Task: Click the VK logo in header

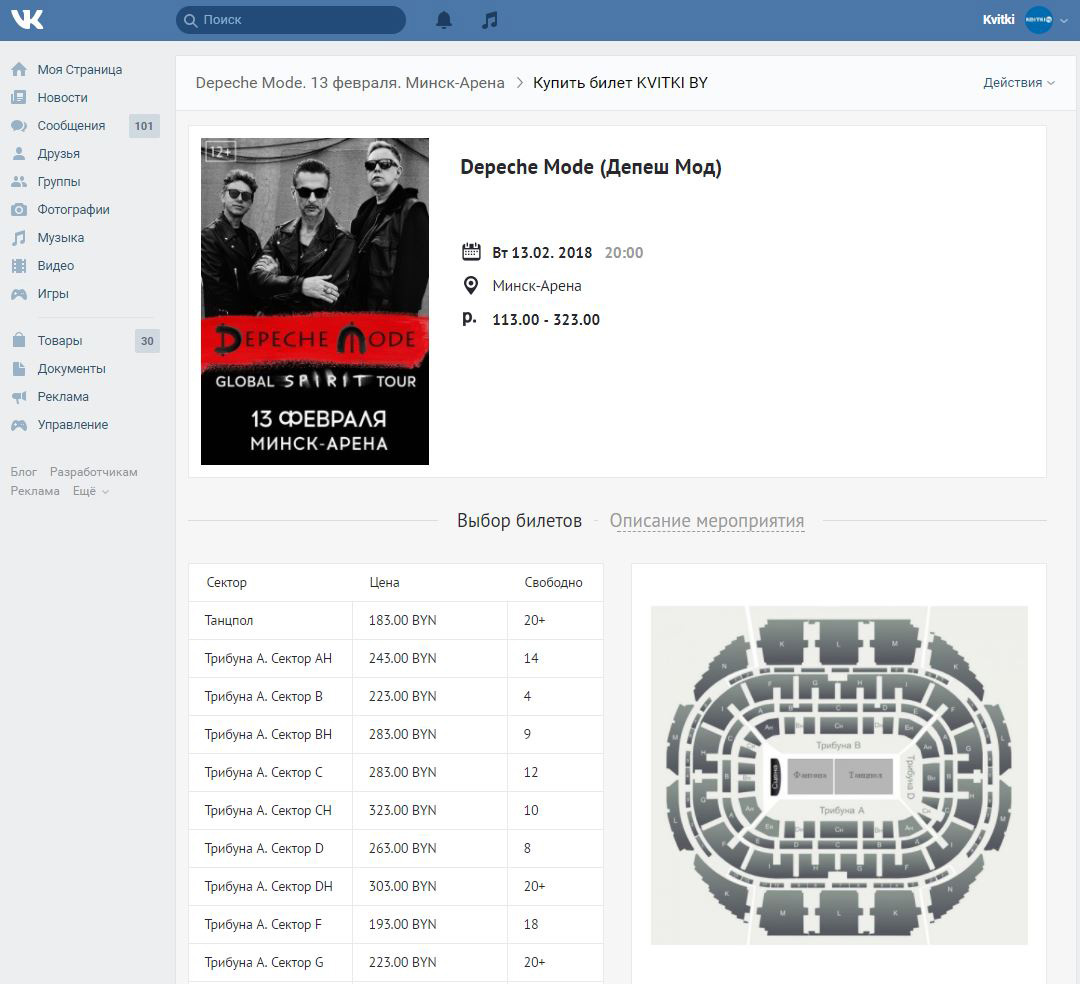Action: (x=27, y=19)
